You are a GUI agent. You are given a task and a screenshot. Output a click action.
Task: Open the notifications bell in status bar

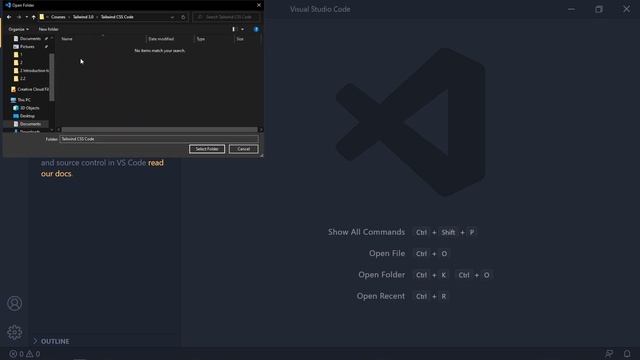click(x=627, y=354)
